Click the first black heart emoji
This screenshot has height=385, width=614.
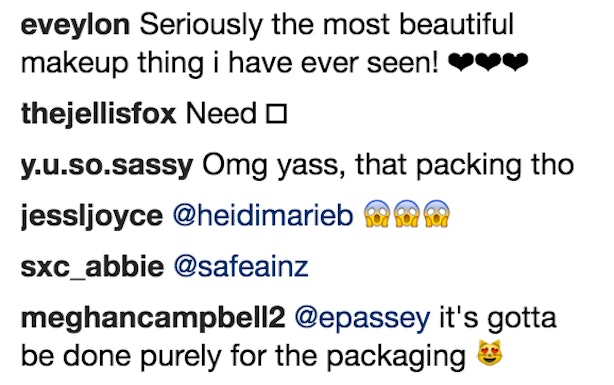click(x=461, y=63)
